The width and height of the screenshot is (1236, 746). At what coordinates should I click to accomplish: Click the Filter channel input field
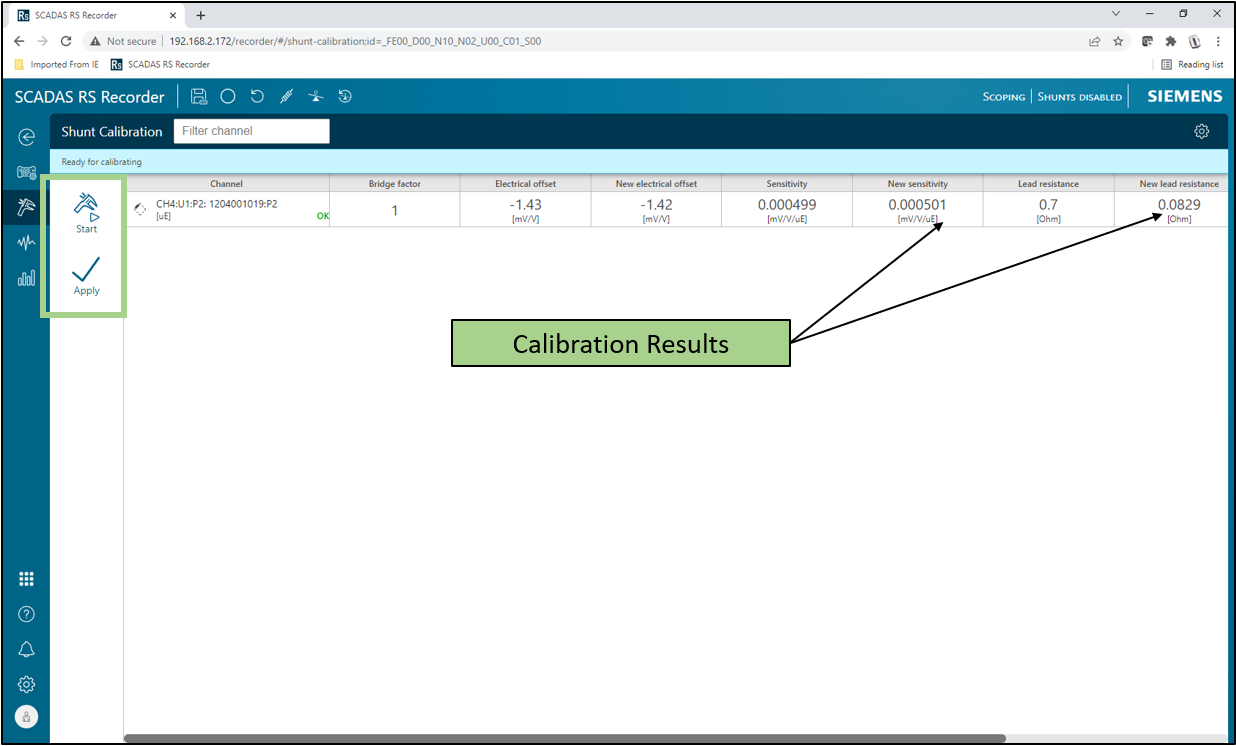pyautogui.click(x=251, y=131)
